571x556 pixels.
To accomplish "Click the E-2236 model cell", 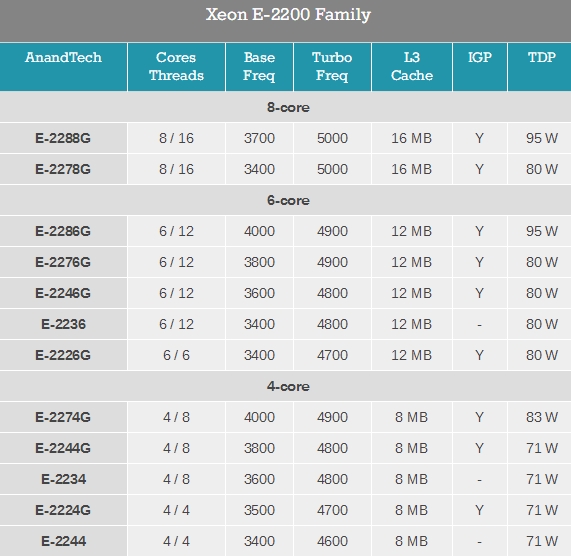I will click(63, 324).
